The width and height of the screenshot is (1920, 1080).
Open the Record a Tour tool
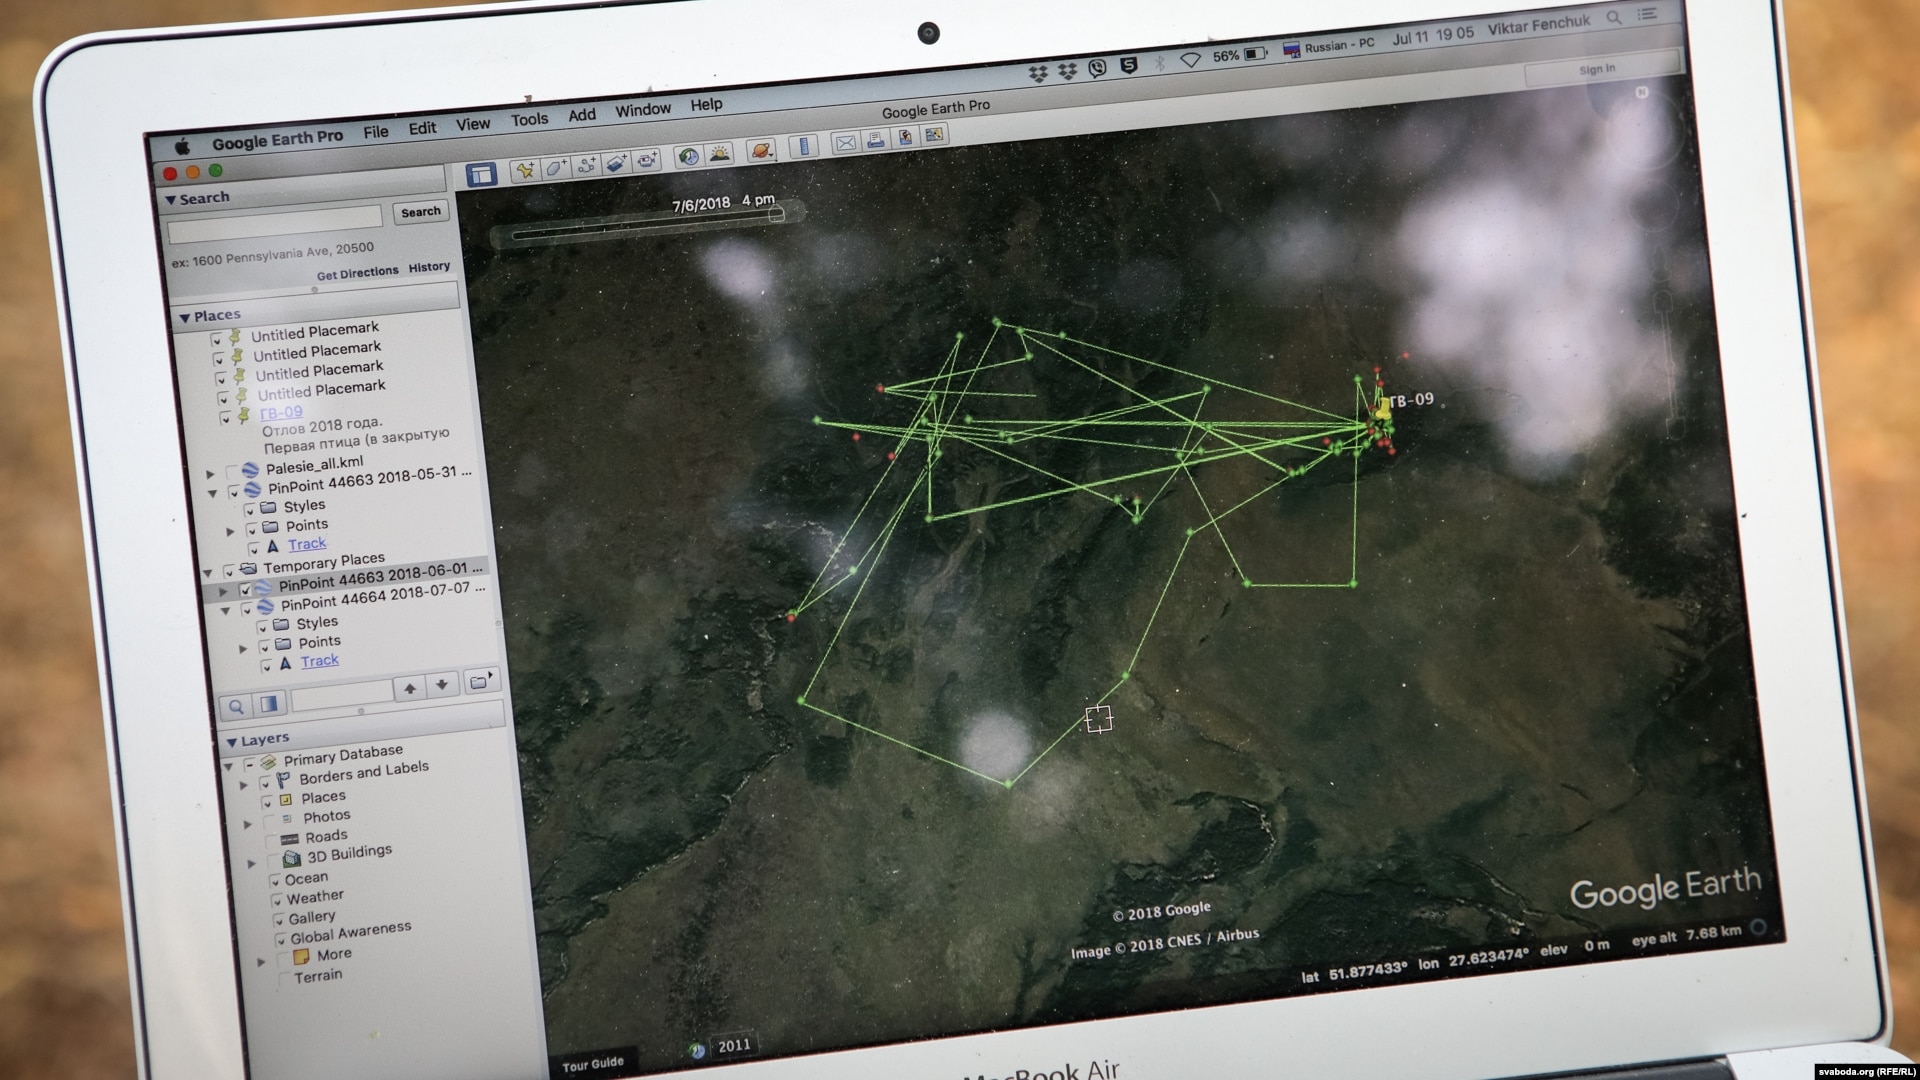point(647,160)
